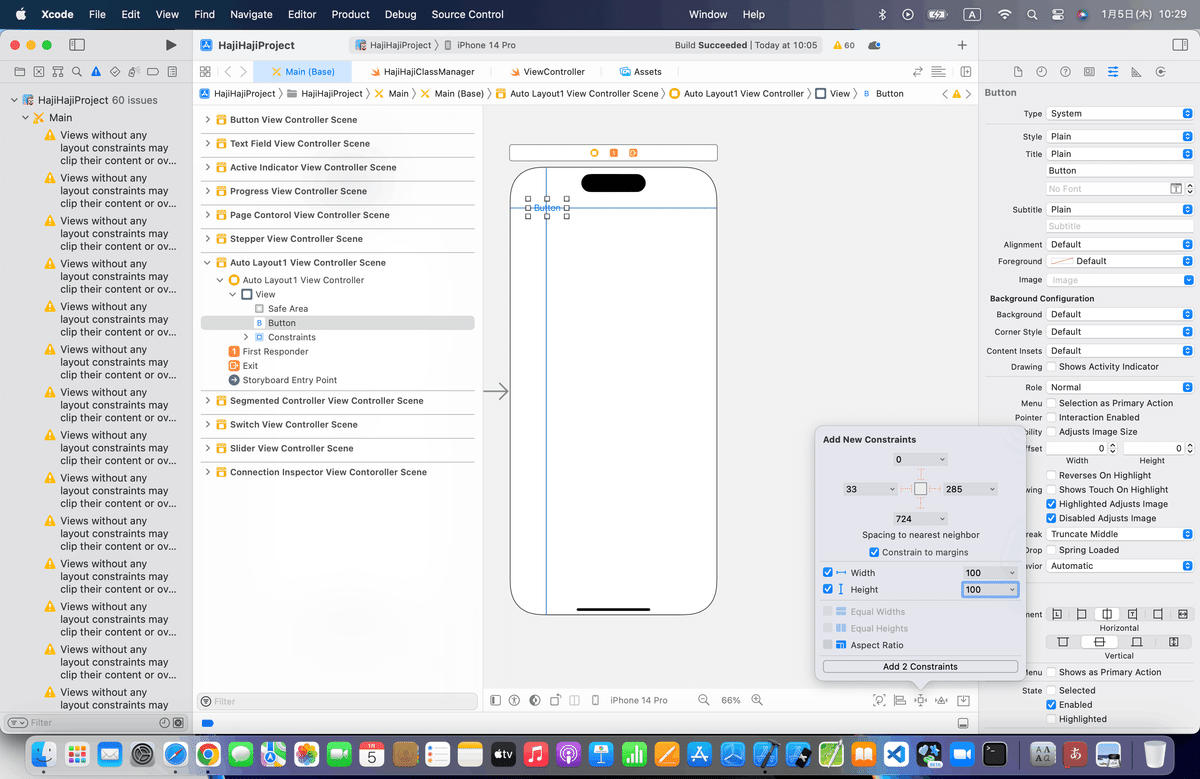Open Finder from the Dock

coord(44,753)
